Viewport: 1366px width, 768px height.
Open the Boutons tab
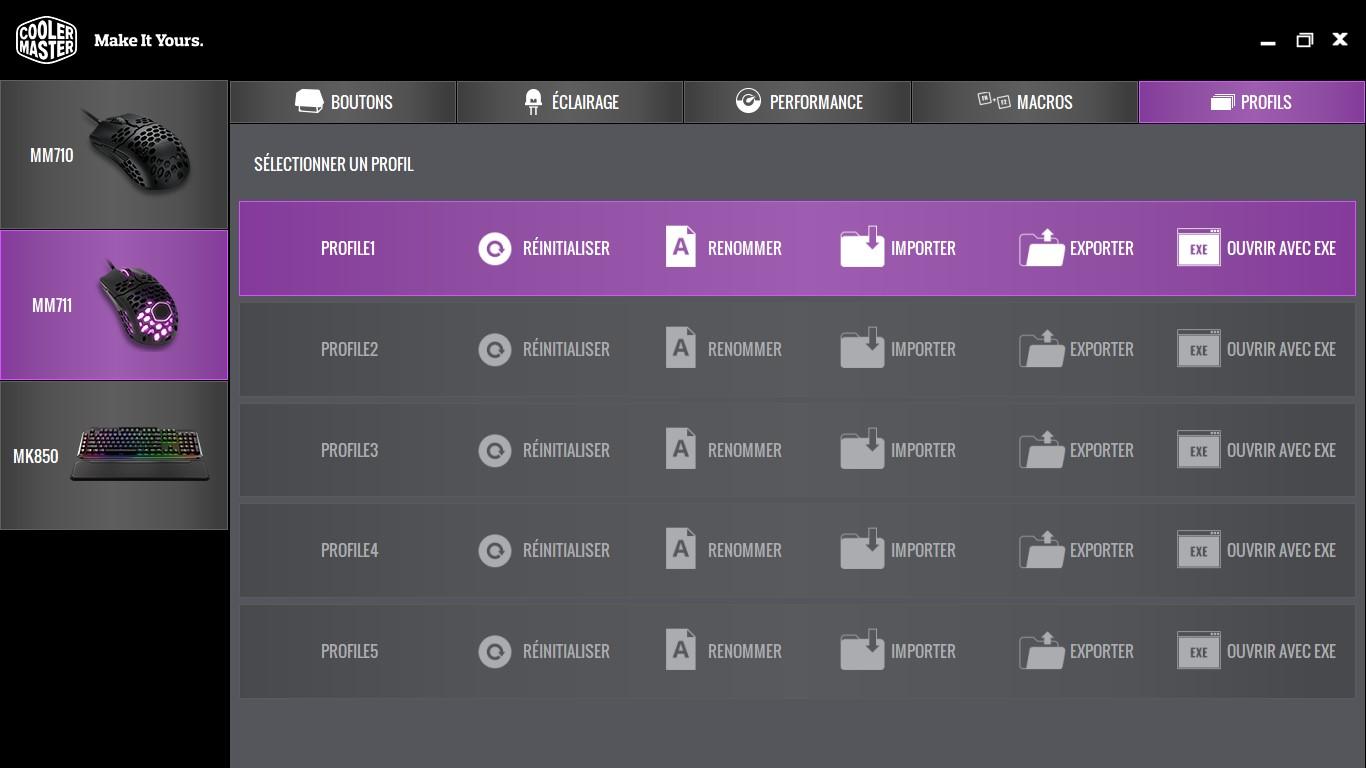point(343,102)
